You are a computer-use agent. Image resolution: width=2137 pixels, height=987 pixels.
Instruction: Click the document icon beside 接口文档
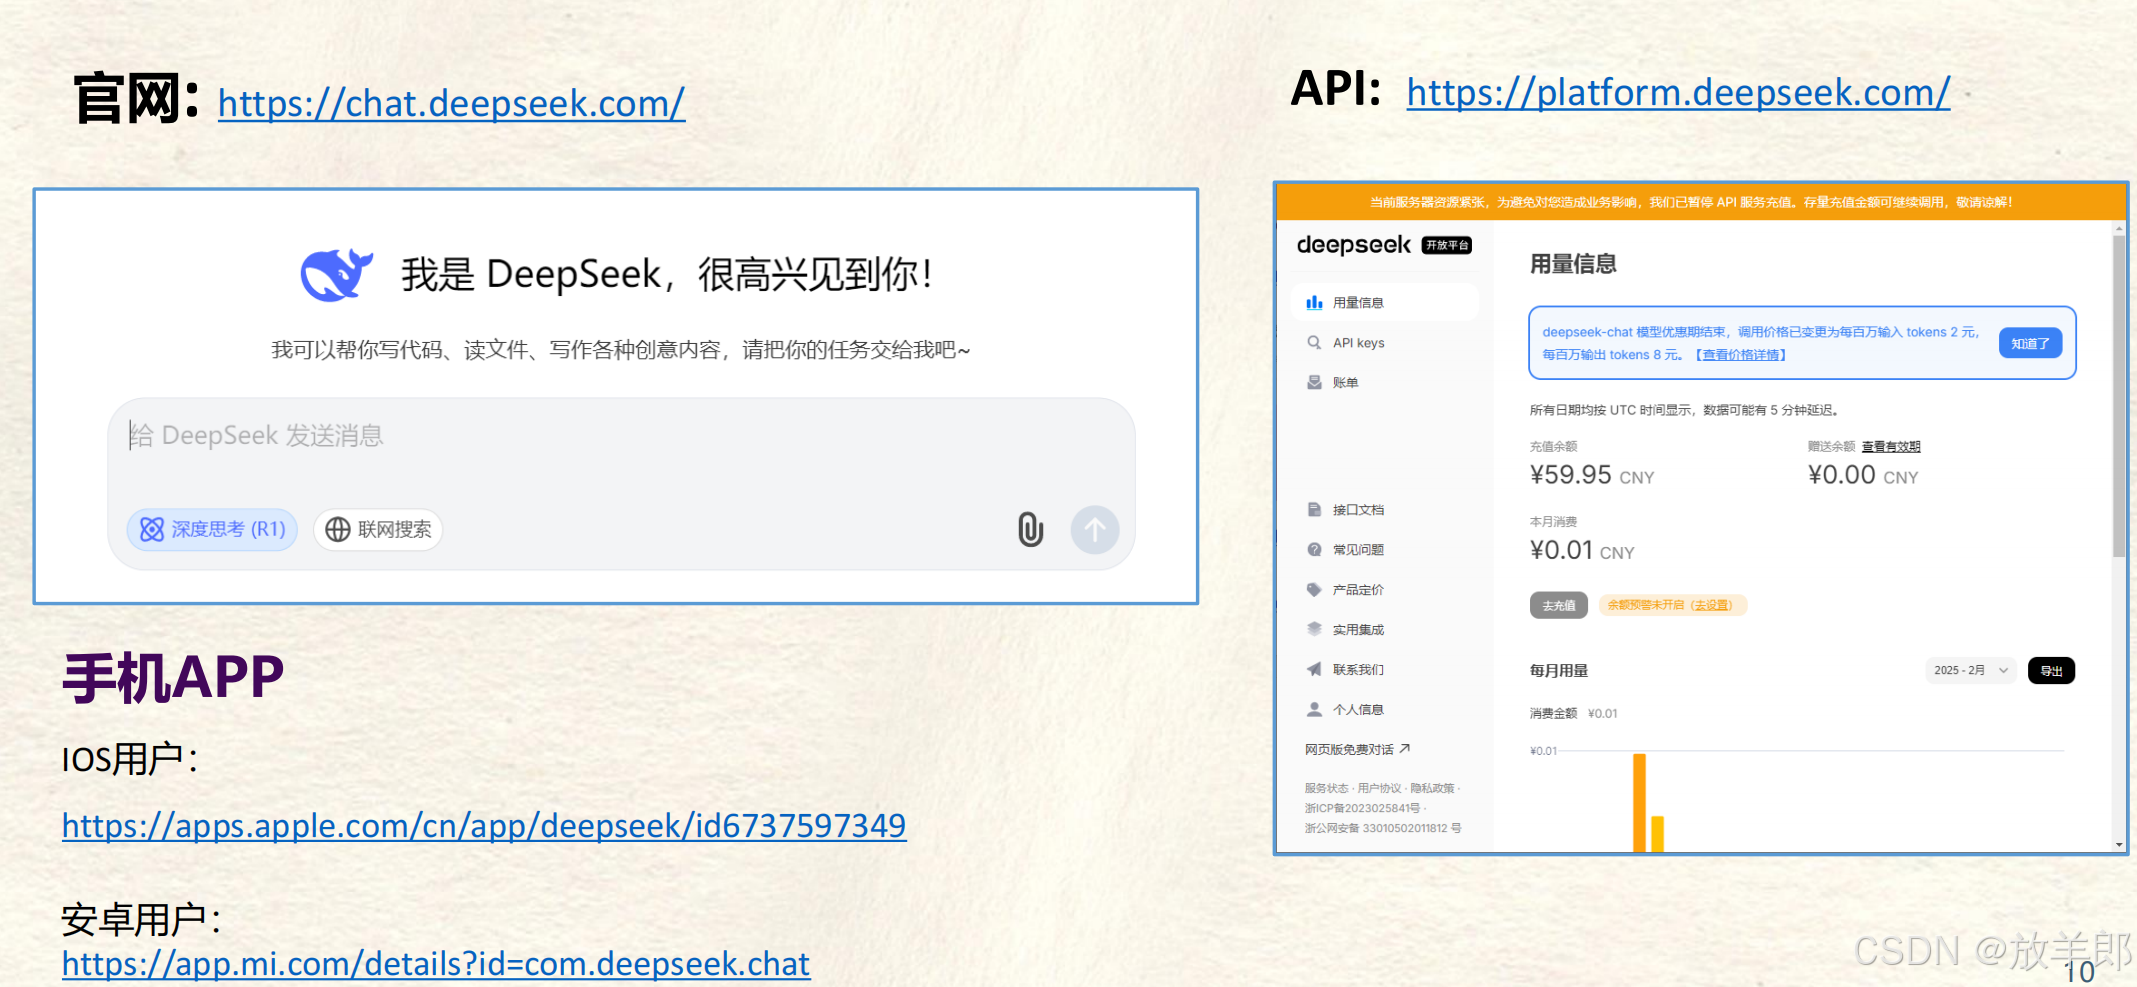point(1314,509)
